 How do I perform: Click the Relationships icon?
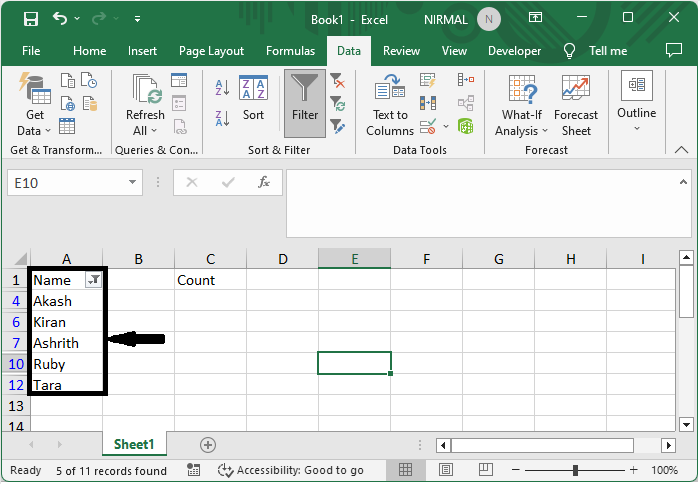click(x=466, y=104)
